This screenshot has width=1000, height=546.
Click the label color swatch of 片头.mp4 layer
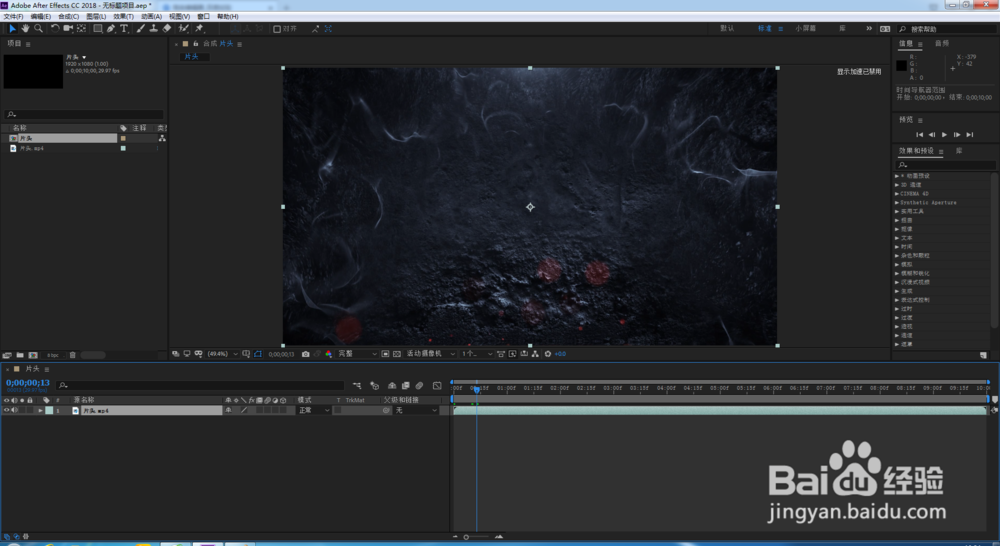click(49, 411)
